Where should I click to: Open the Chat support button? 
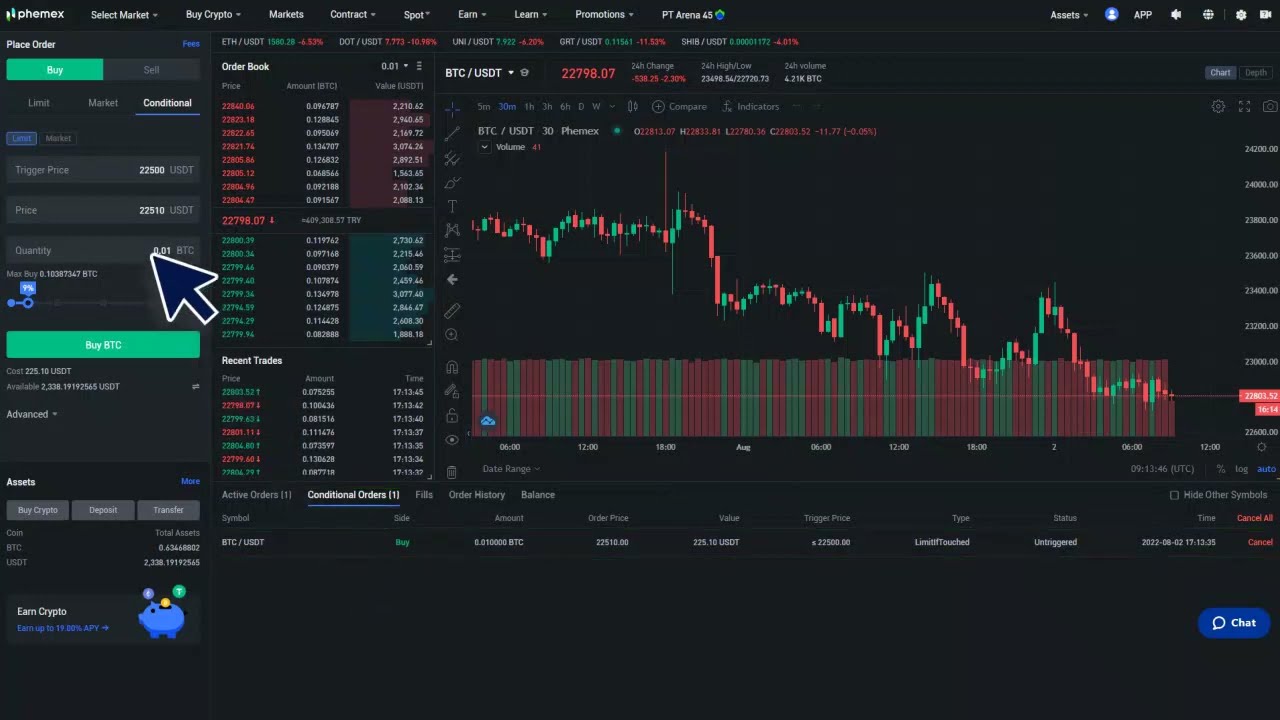pos(1234,623)
